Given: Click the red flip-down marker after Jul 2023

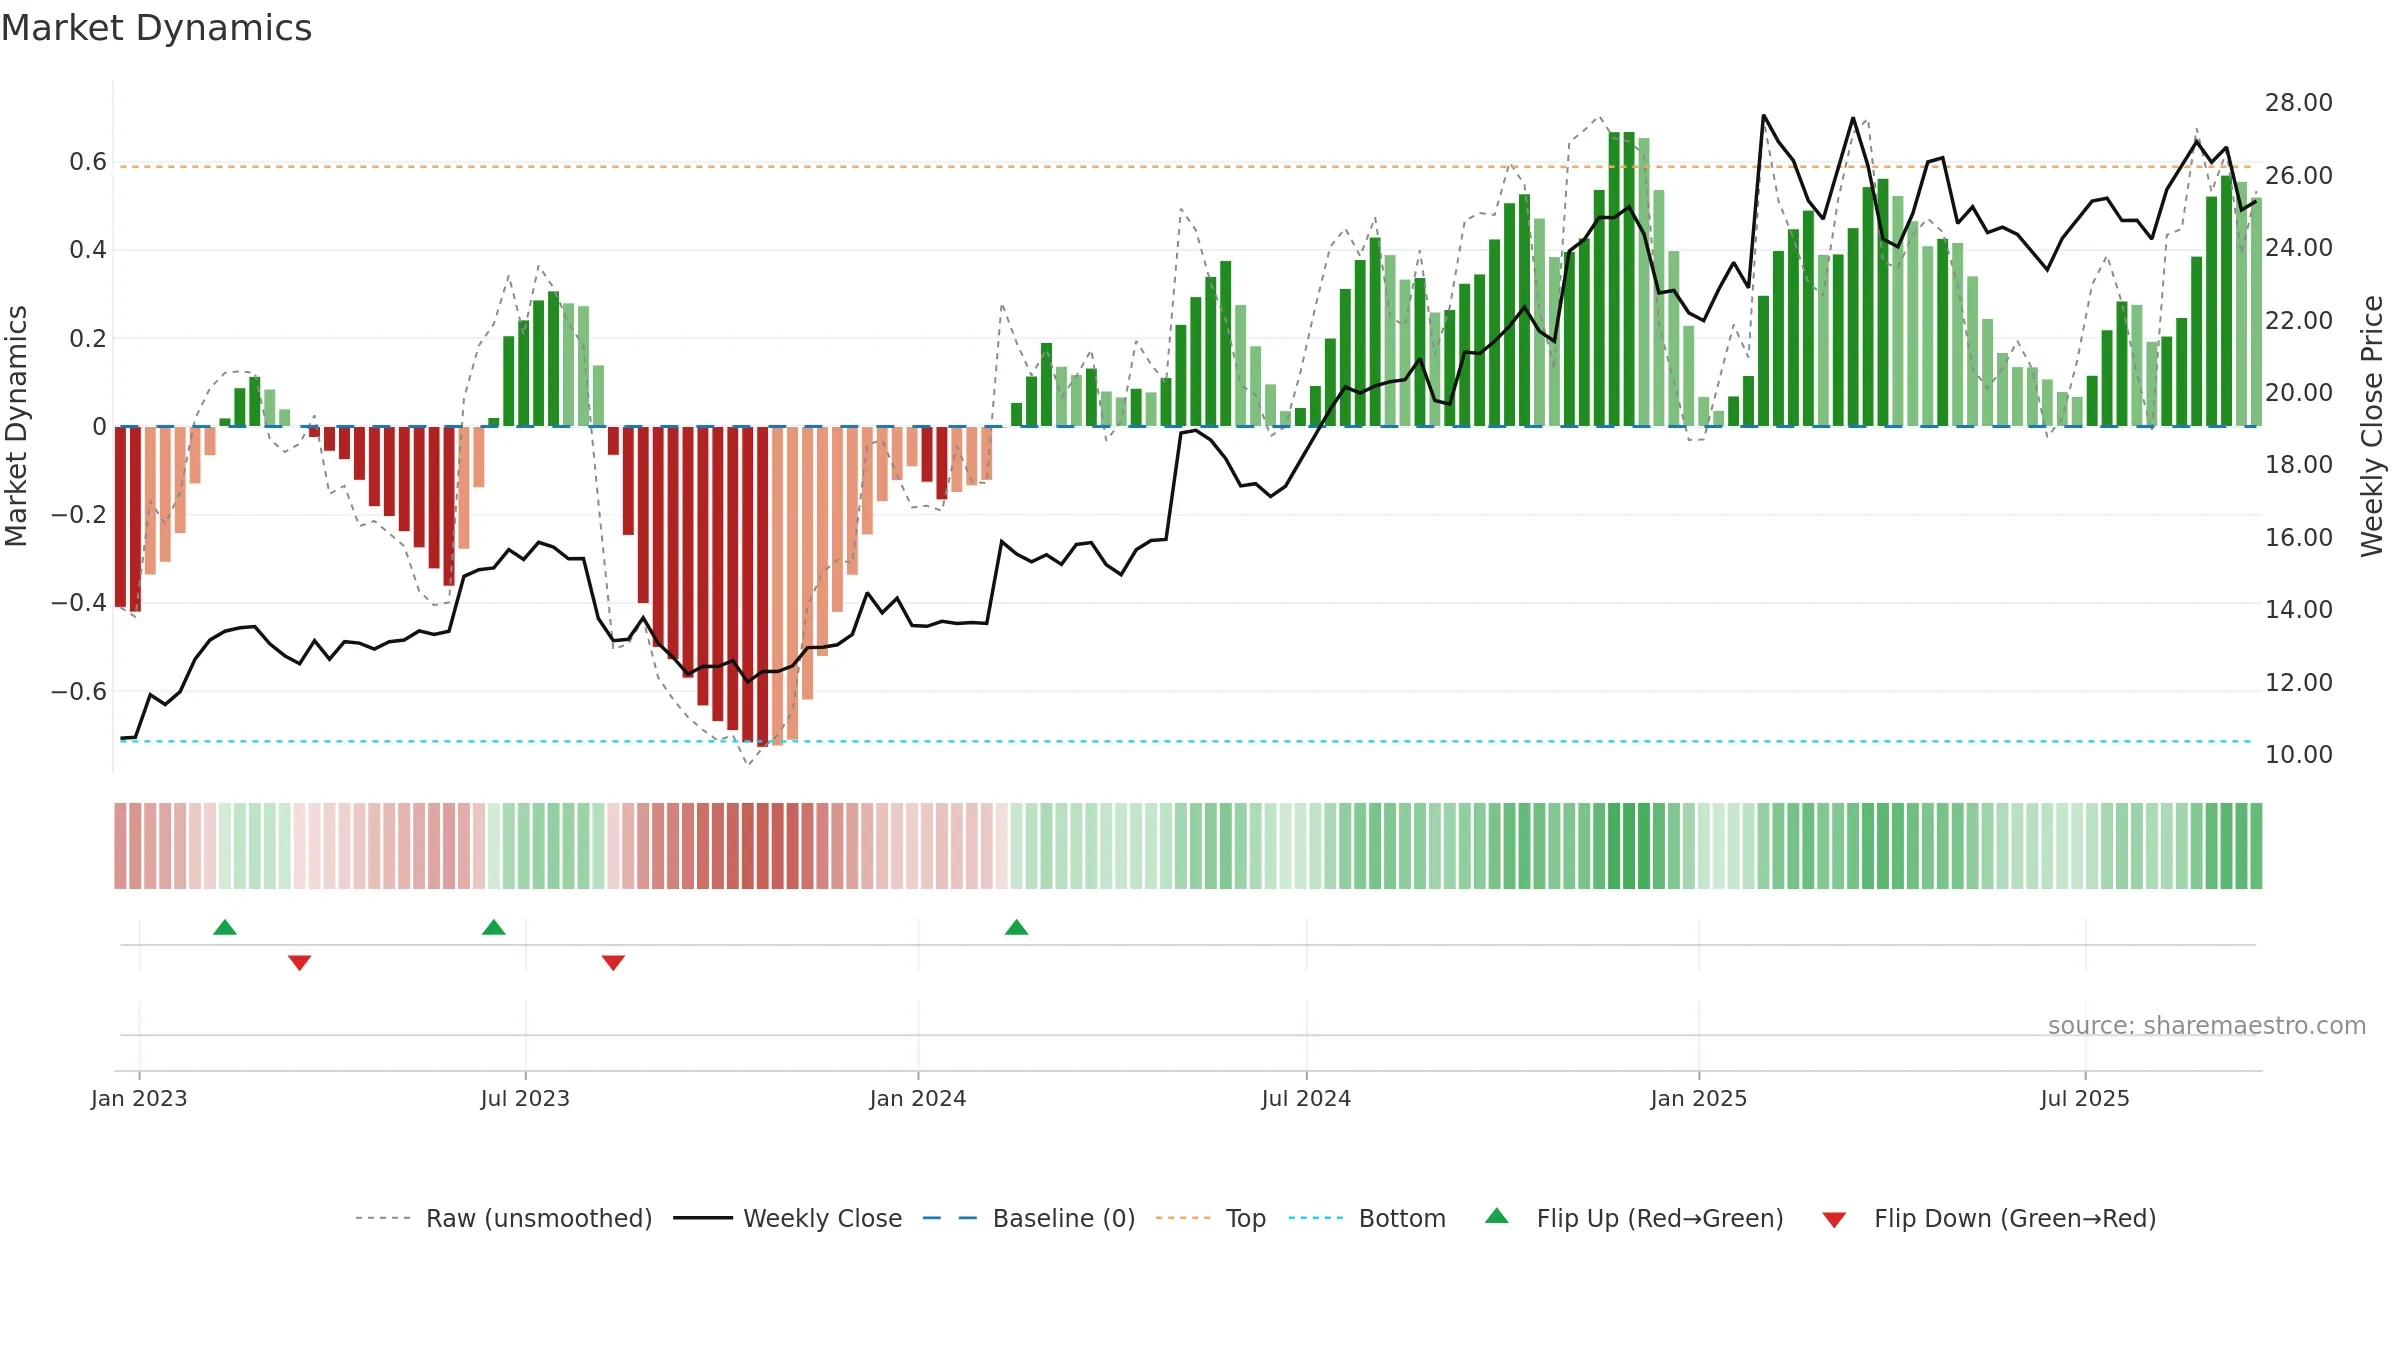Looking at the screenshot, I should pyautogui.click(x=614, y=962).
